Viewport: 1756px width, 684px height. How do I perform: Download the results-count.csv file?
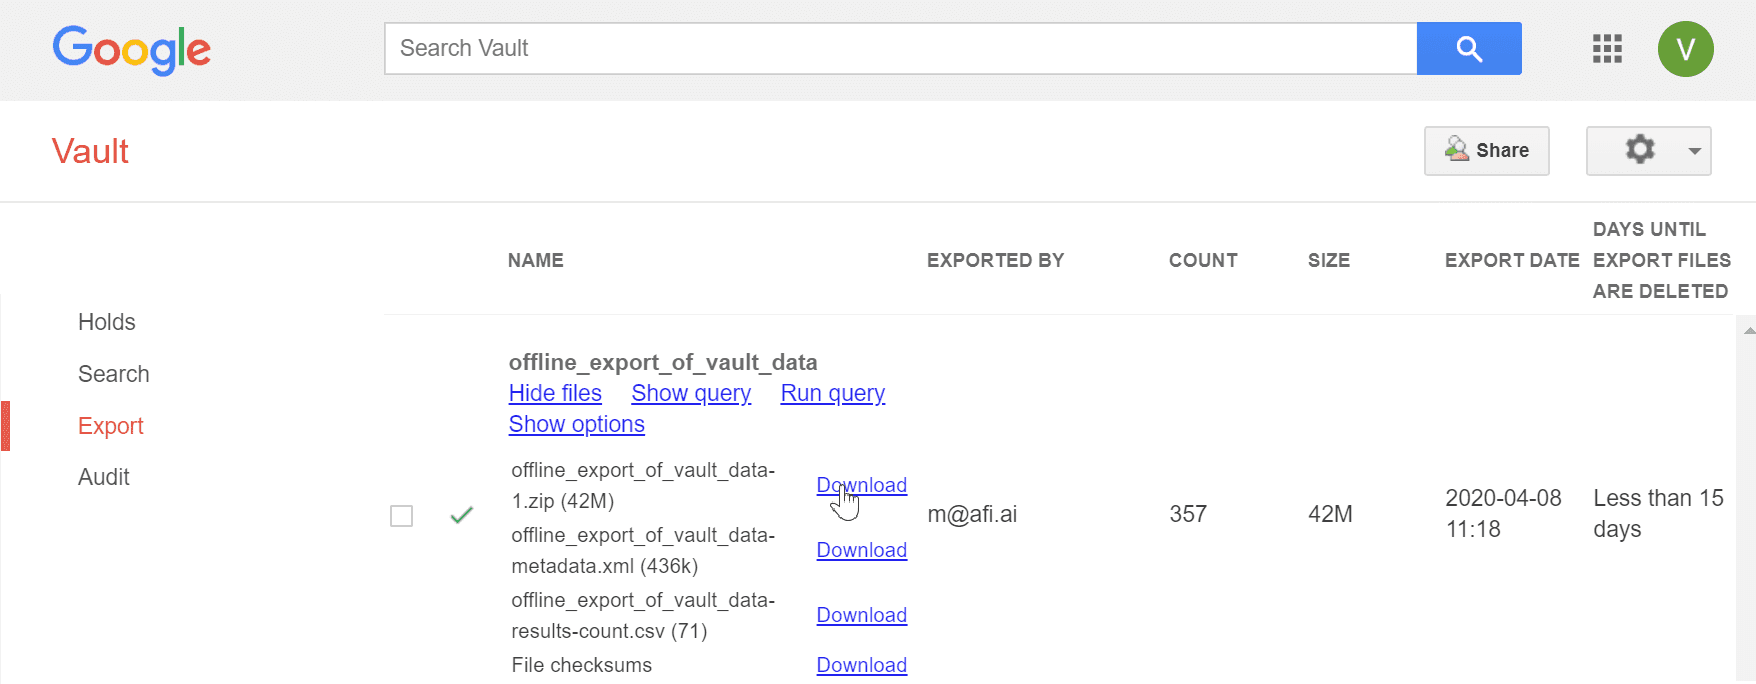pyautogui.click(x=861, y=615)
